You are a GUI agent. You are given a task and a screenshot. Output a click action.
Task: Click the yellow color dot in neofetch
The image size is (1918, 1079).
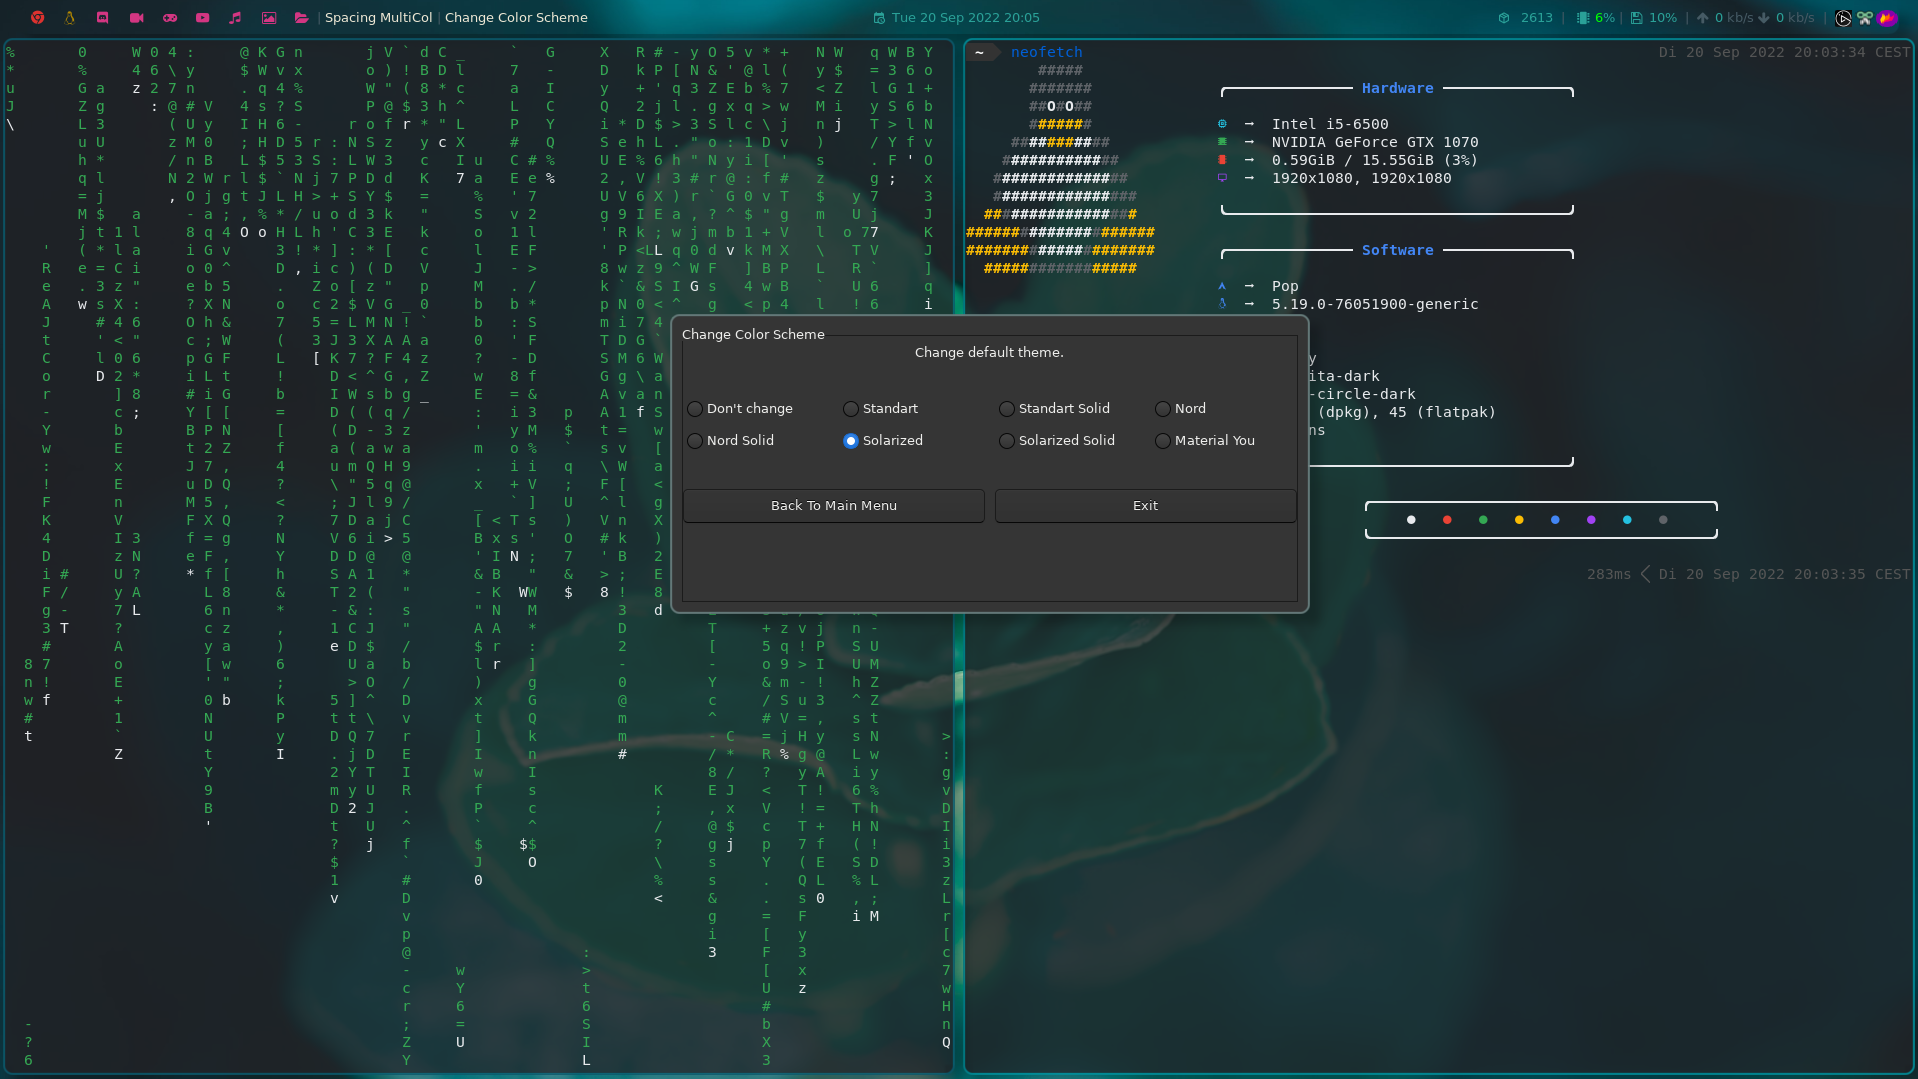[1519, 520]
